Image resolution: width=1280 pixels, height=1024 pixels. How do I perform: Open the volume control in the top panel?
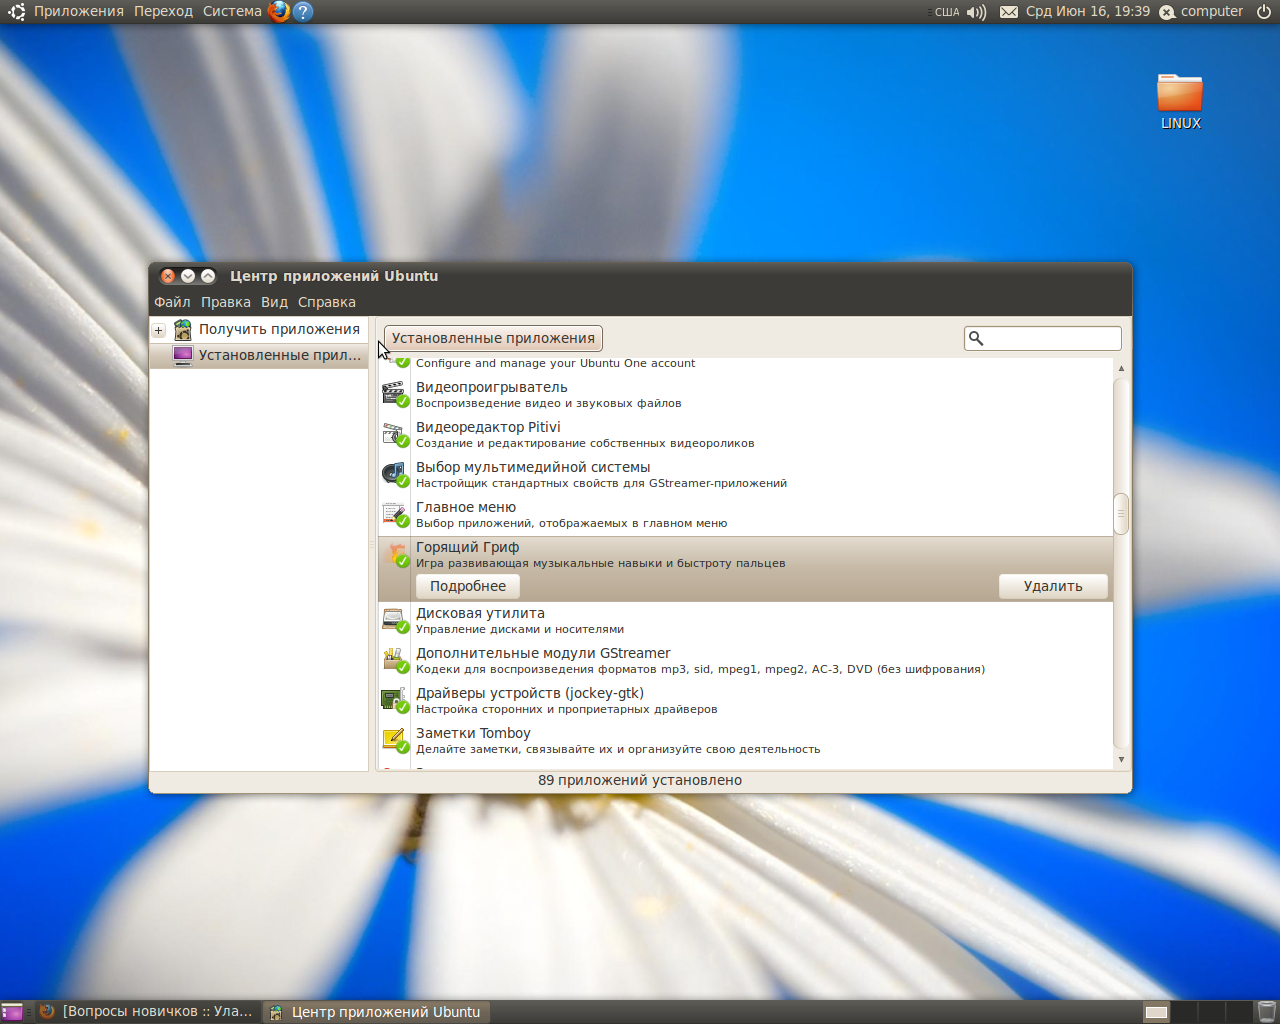point(976,12)
